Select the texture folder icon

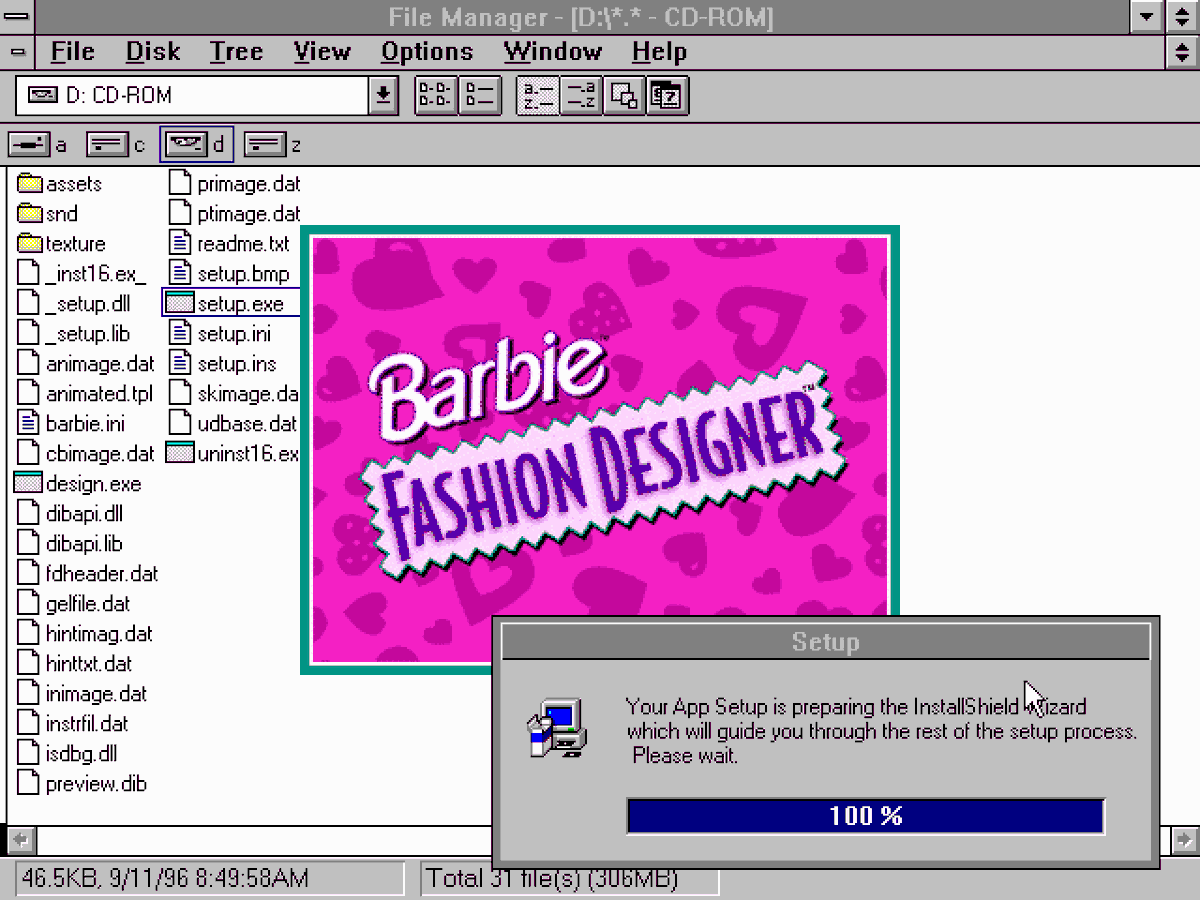[x=30, y=244]
